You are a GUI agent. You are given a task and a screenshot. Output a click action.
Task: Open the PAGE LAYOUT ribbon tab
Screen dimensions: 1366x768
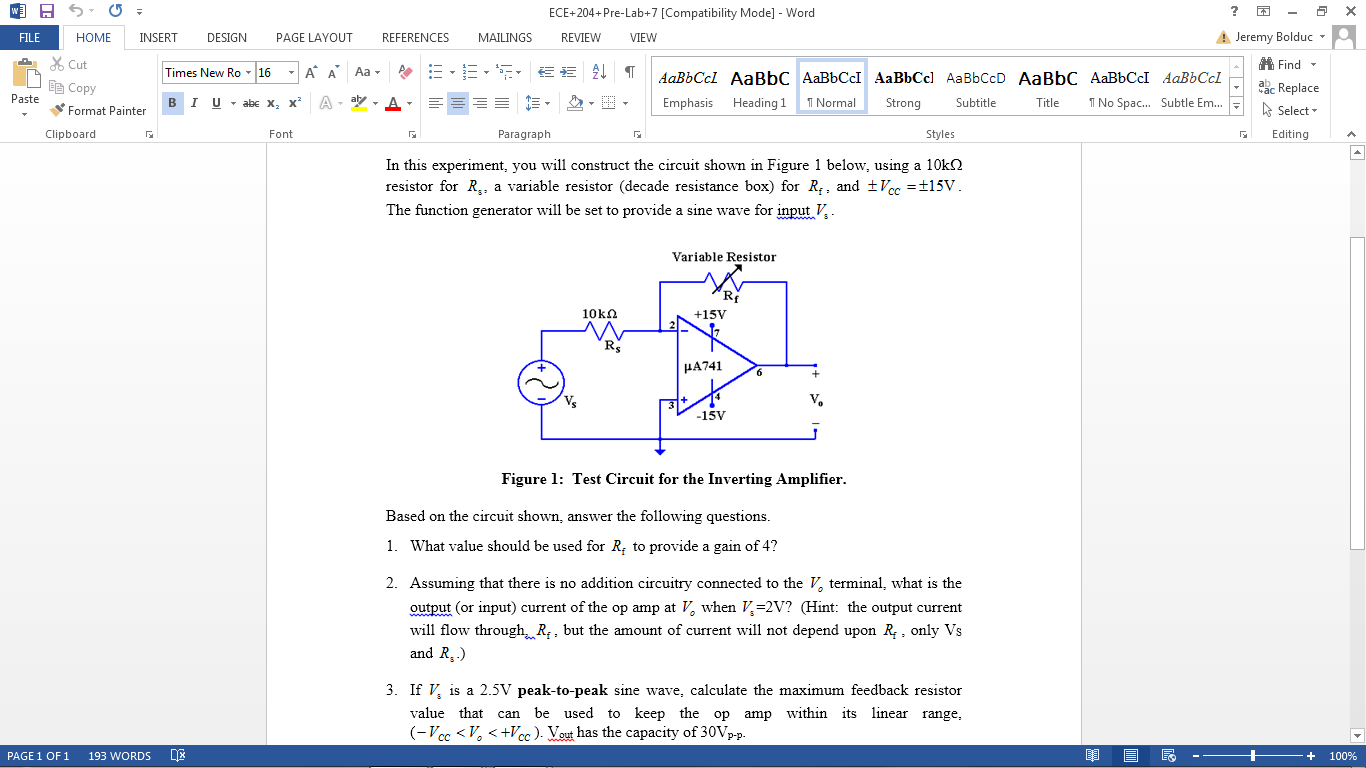click(x=314, y=37)
